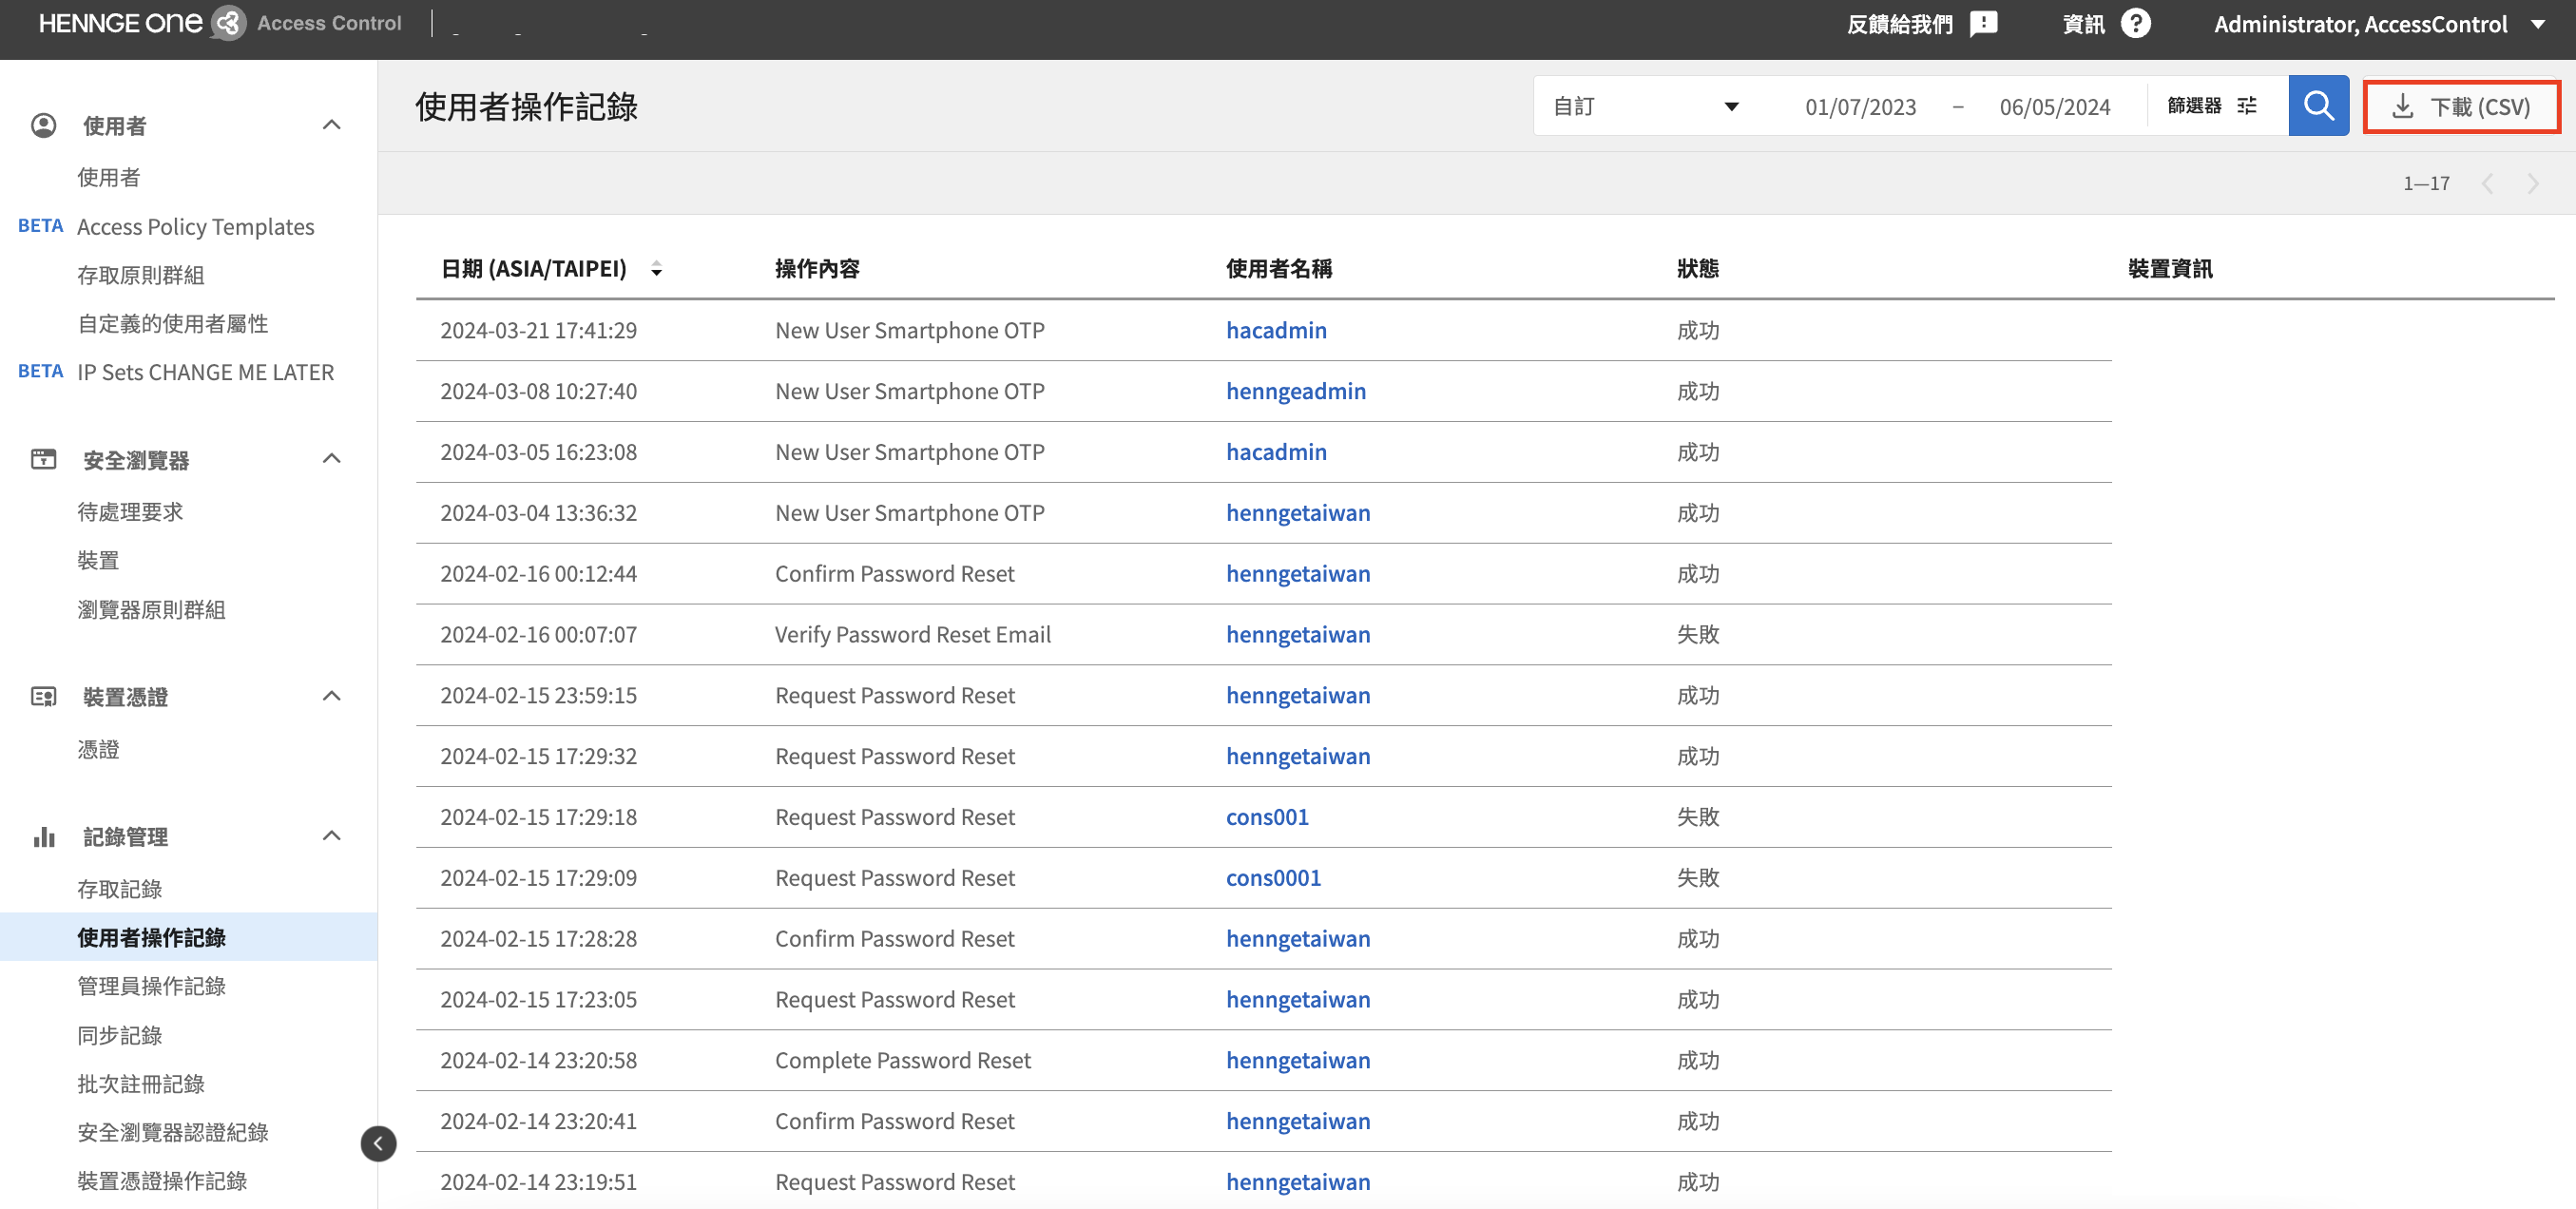The height and width of the screenshot is (1209, 2576).
Task: Open cons0001 user link
Action: point(1273,878)
